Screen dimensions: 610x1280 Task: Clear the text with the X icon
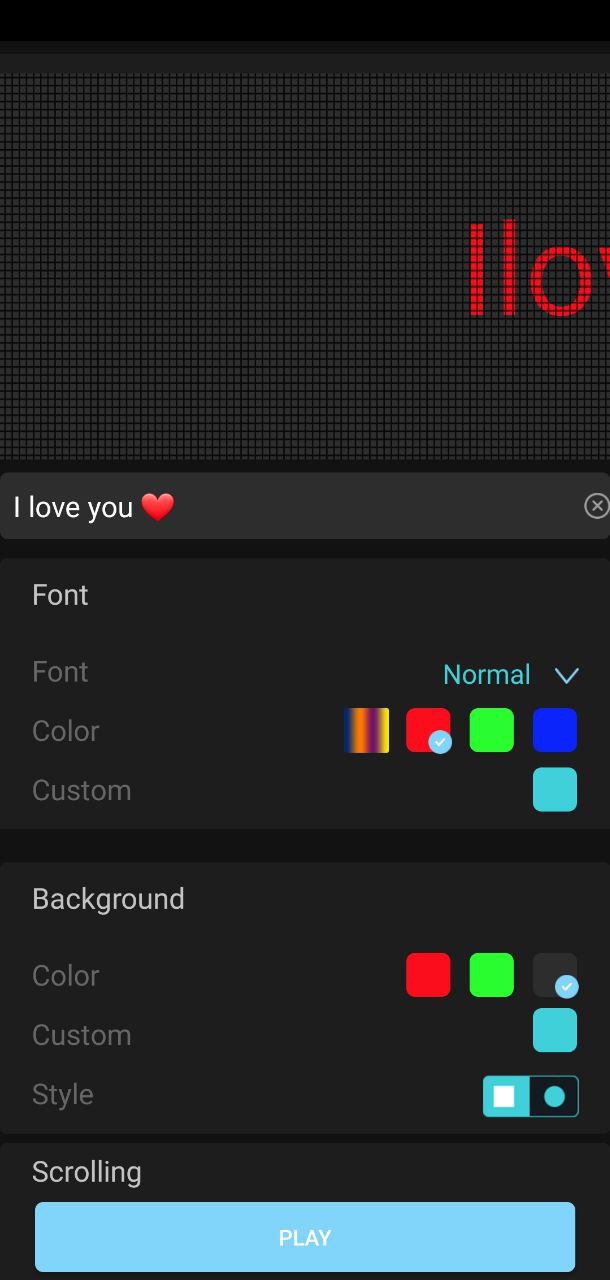tap(596, 506)
